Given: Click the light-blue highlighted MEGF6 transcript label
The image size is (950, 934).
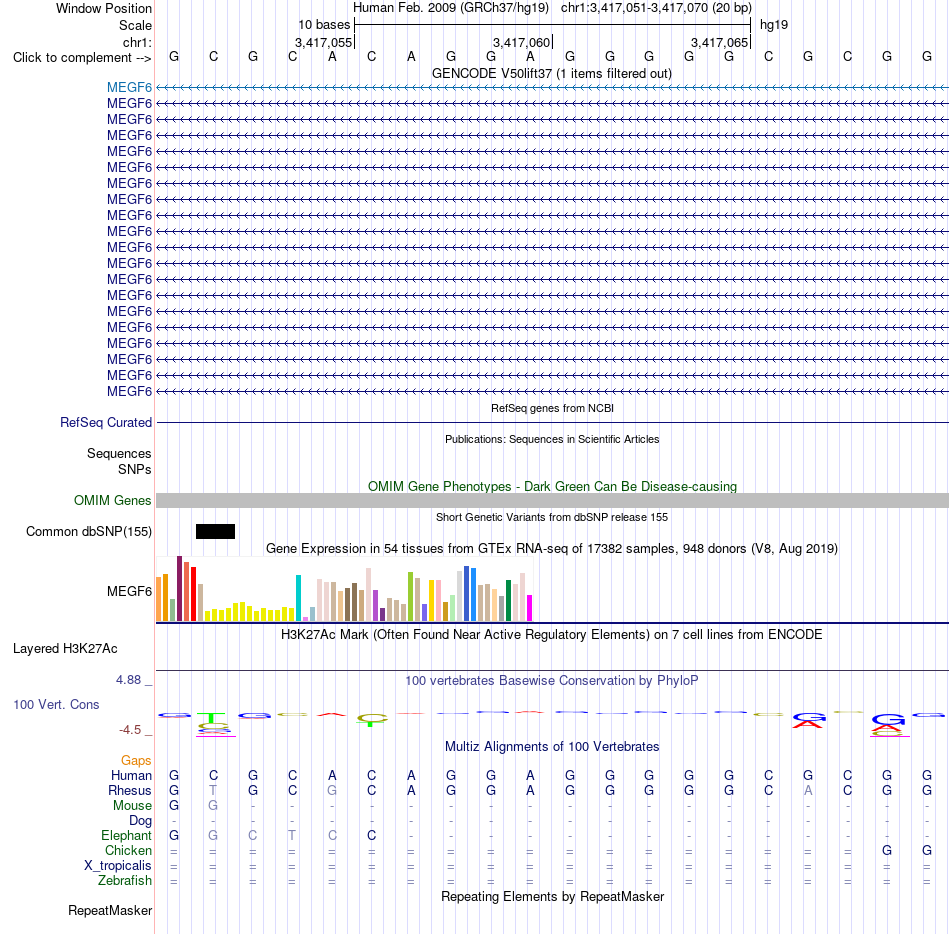Looking at the screenshot, I should [x=129, y=87].
